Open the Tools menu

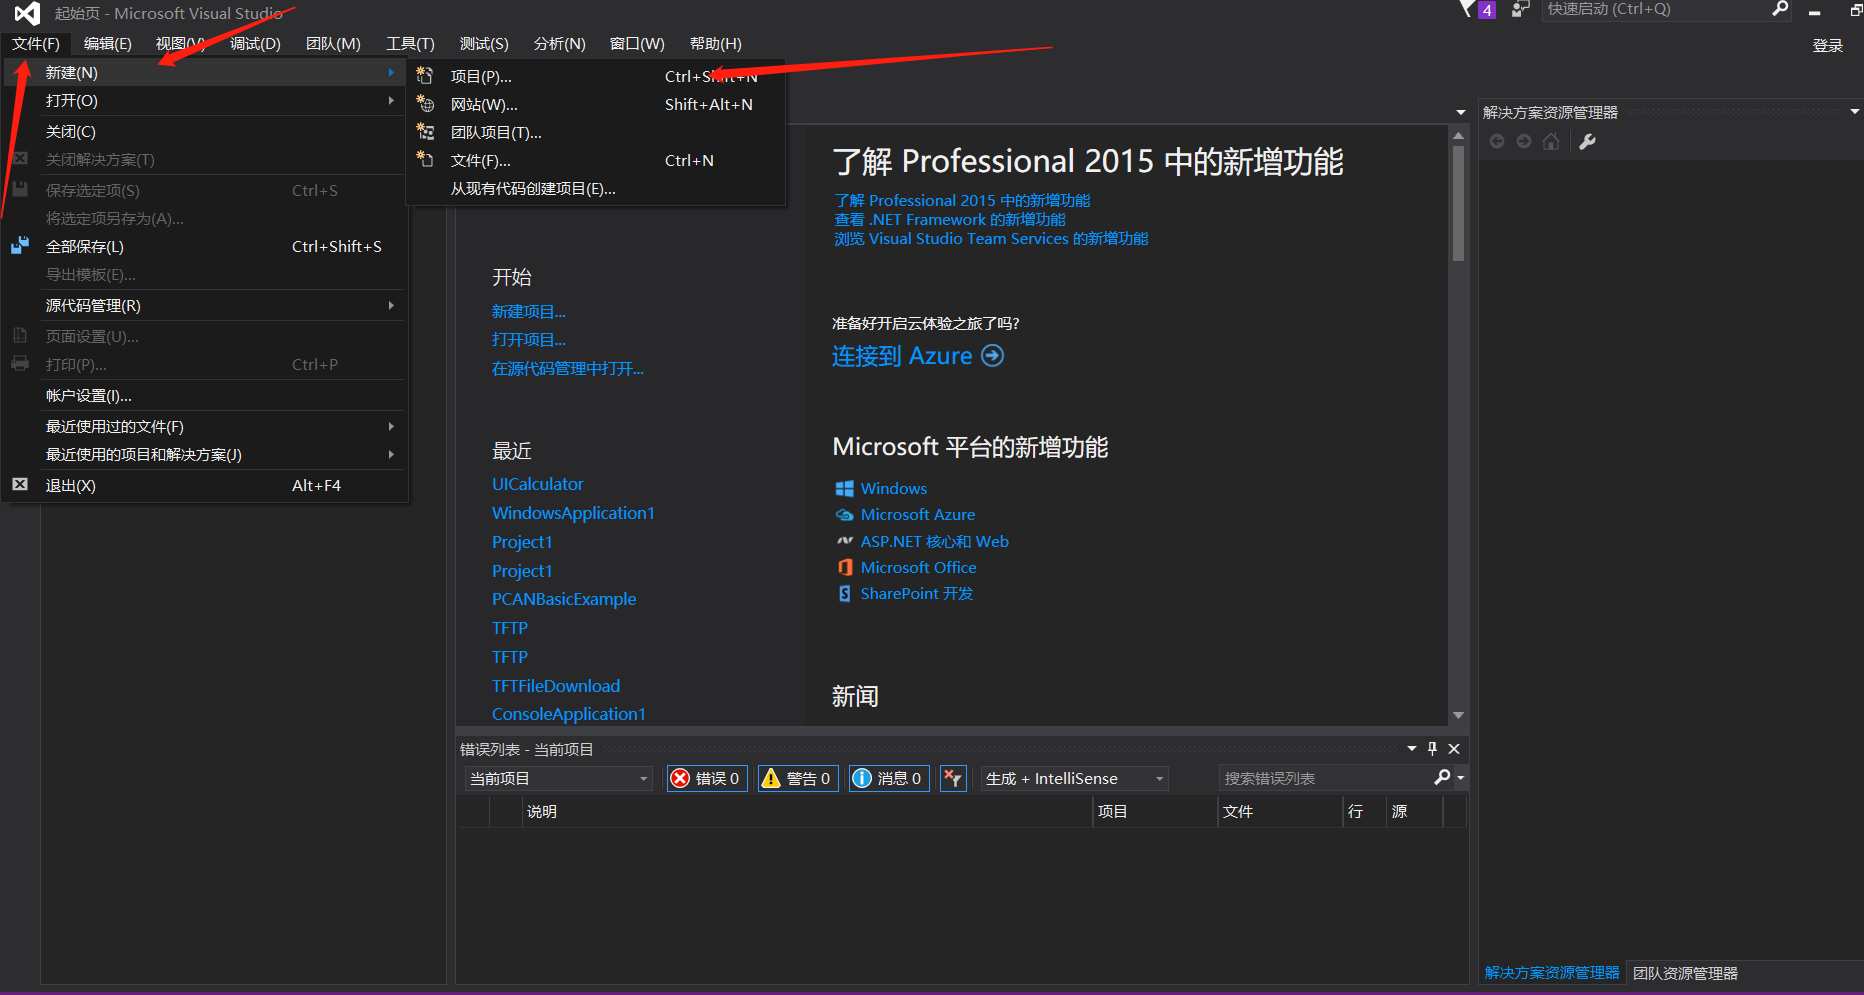click(410, 43)
